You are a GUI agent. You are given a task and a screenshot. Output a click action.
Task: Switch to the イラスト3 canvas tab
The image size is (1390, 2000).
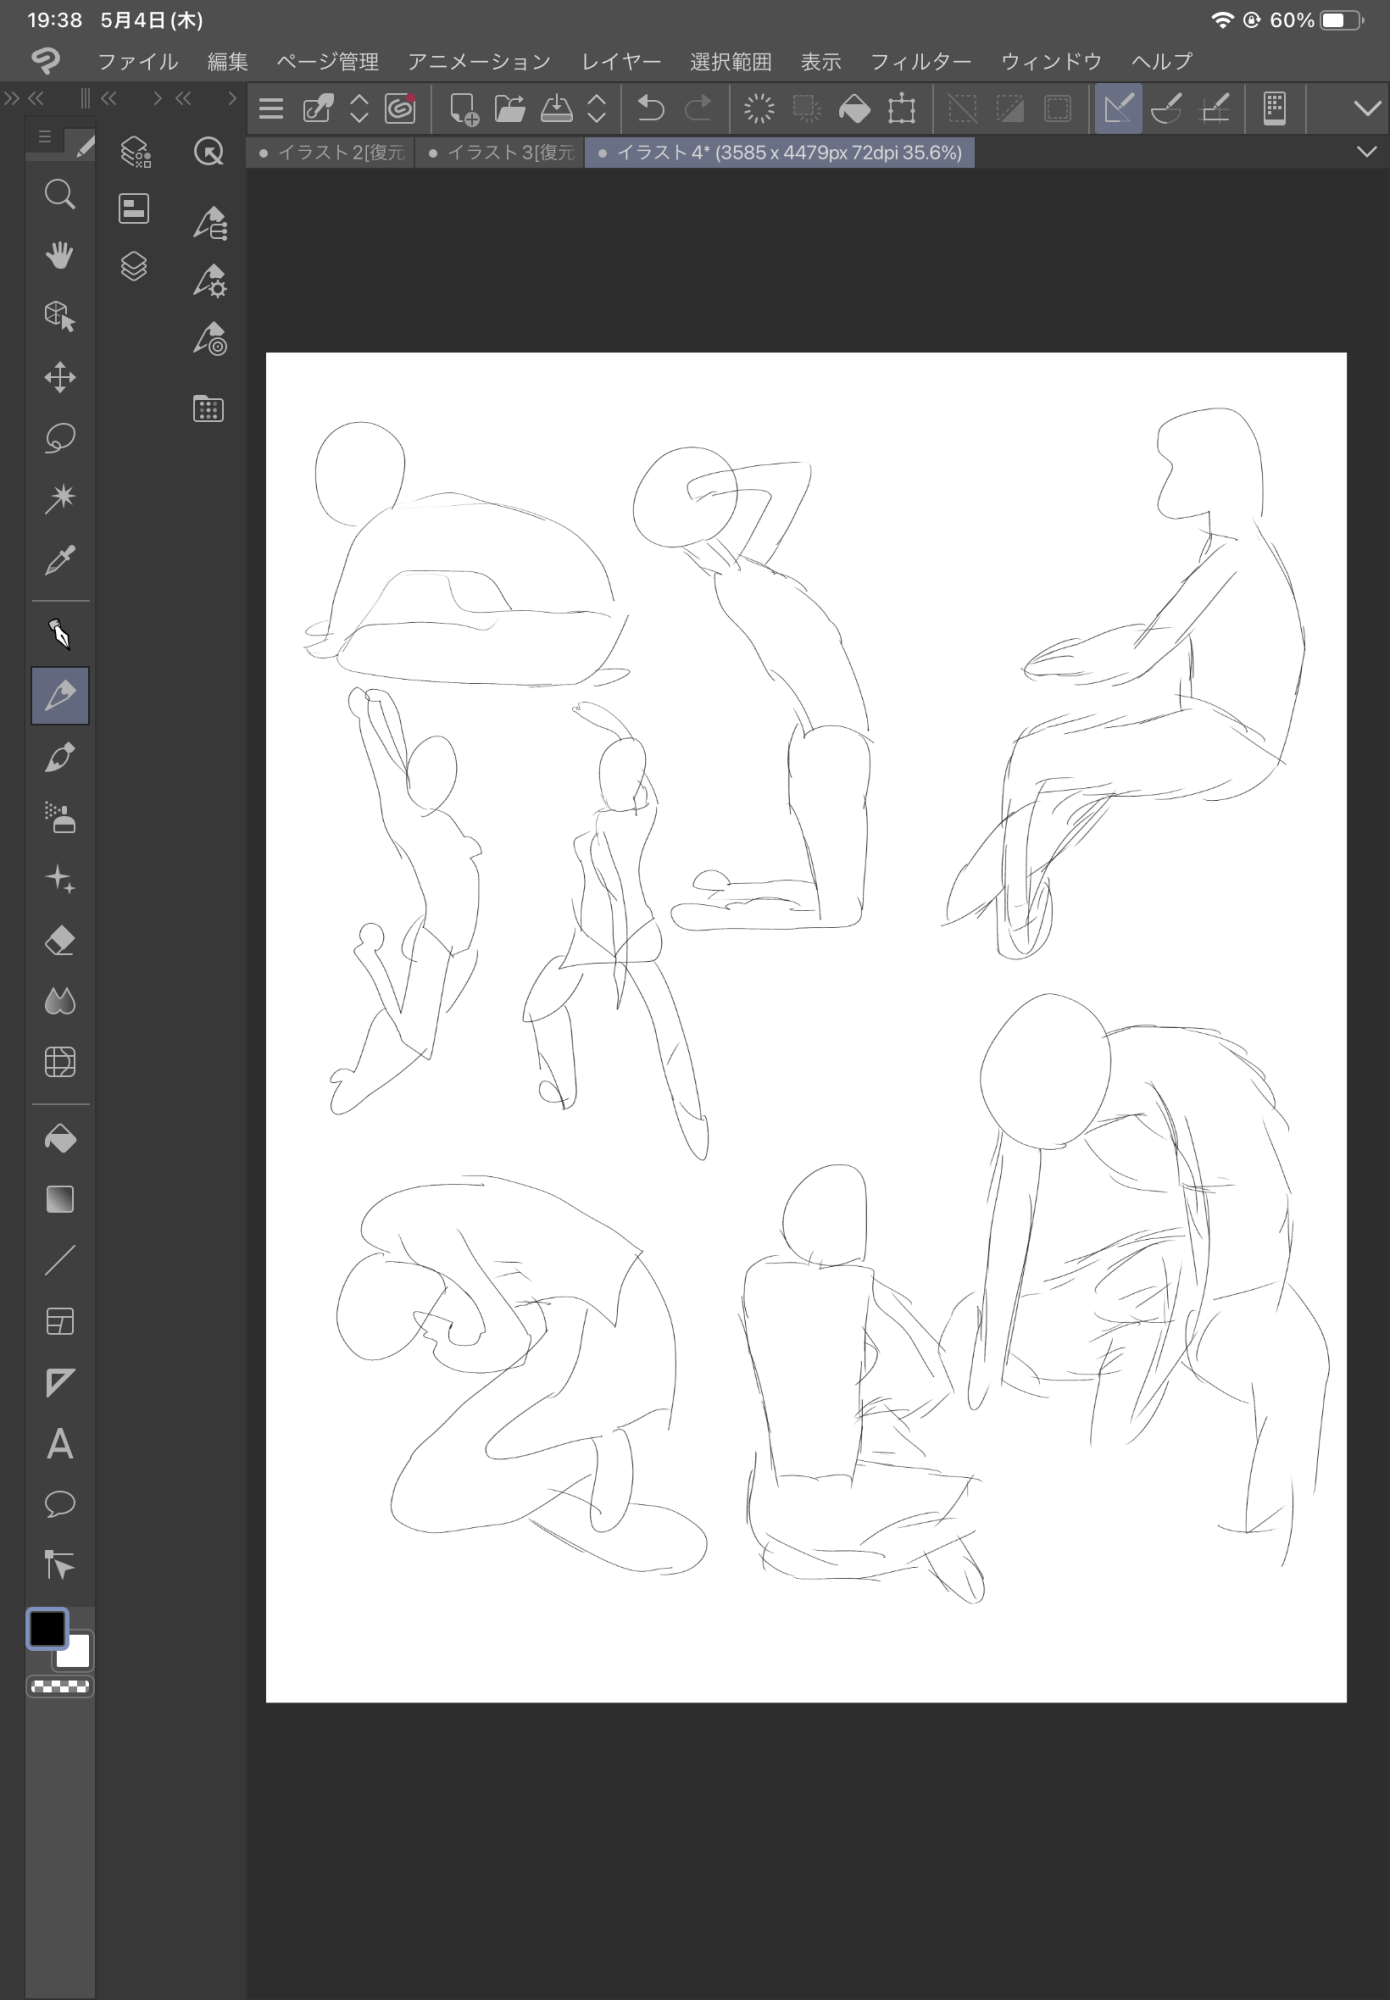(x=500, y=153)
